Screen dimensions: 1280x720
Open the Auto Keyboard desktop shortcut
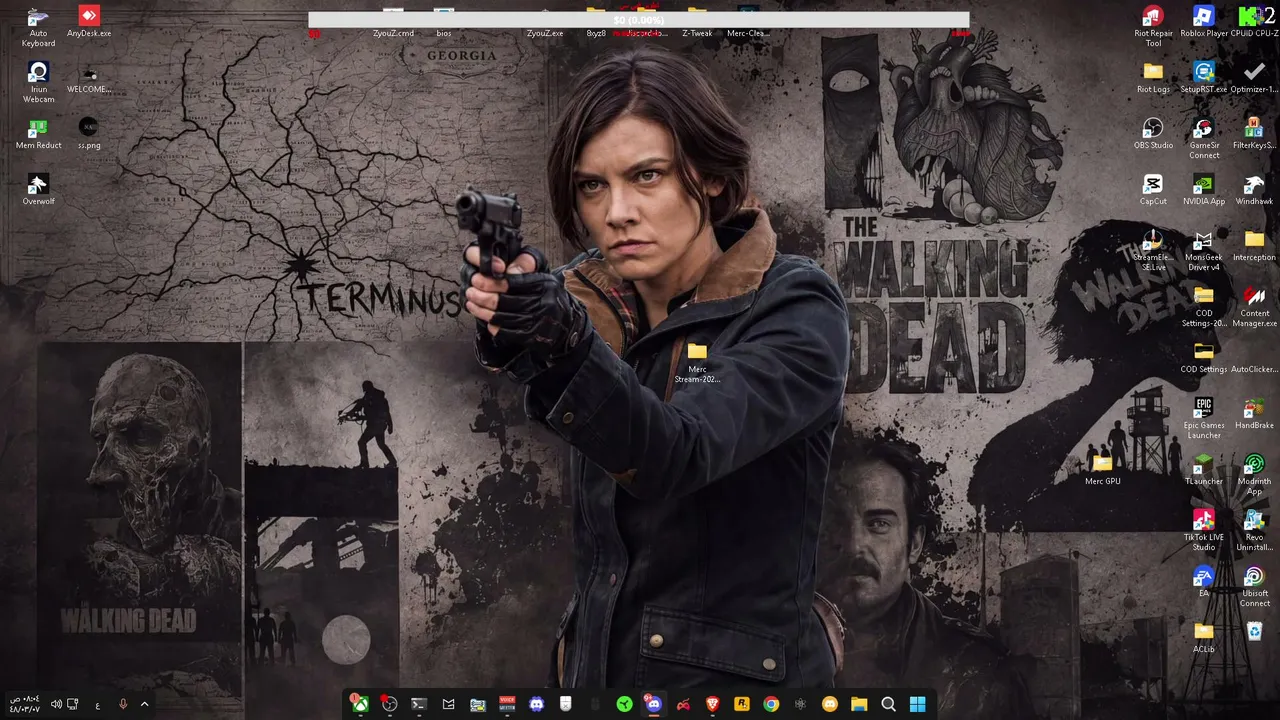[38, 27]
